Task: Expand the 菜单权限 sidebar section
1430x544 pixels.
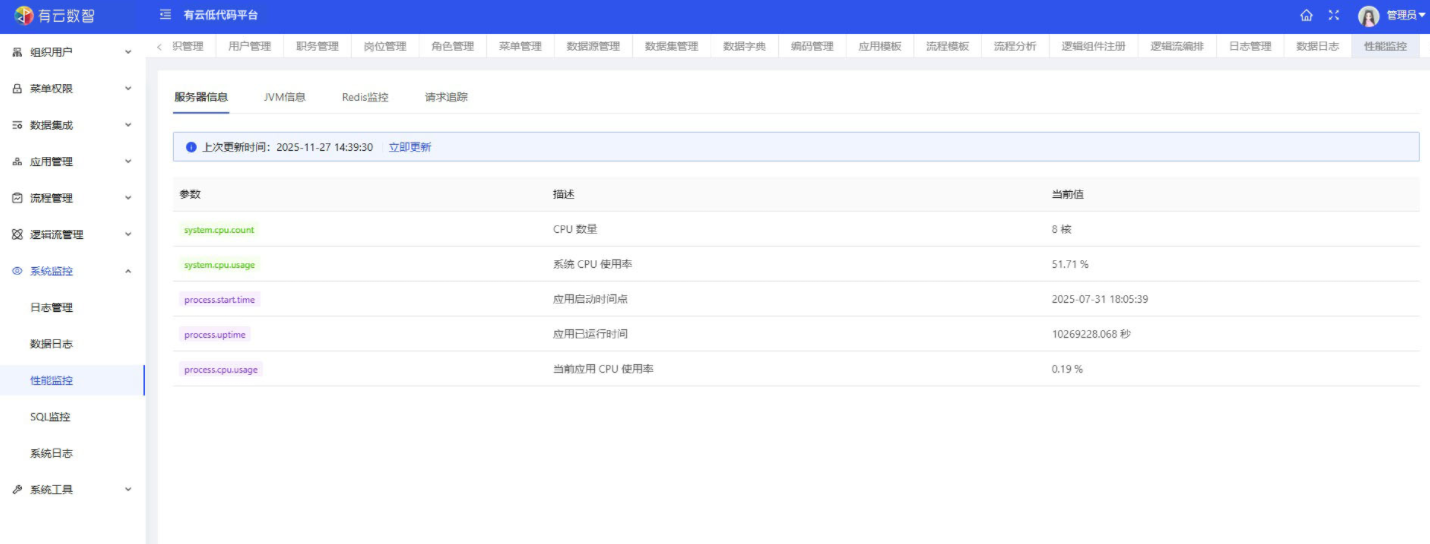Action: click(72, 89)
